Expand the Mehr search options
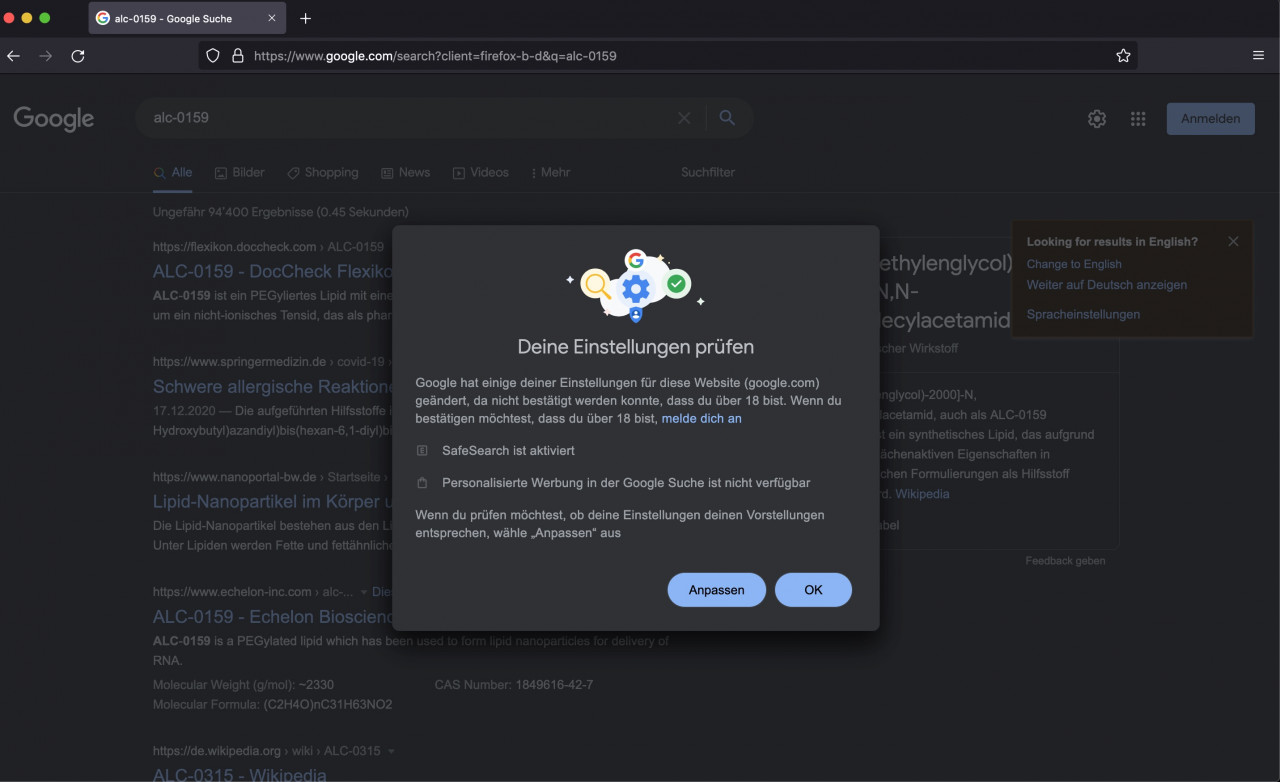Viewport: 1280px width, 782px height. (x=550, y=172)
